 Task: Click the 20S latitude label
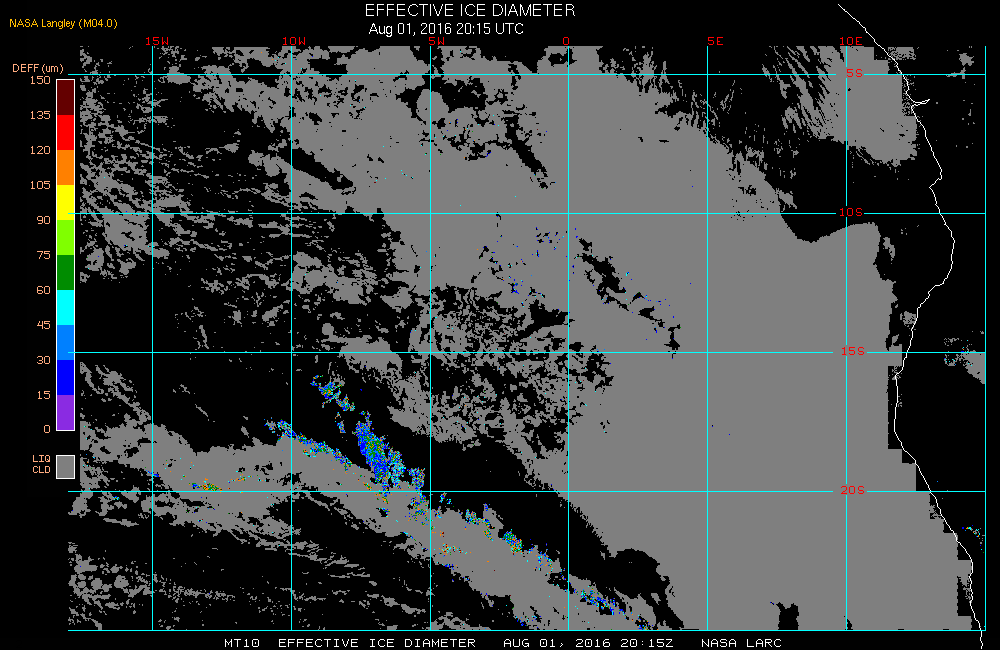point(853,491)
